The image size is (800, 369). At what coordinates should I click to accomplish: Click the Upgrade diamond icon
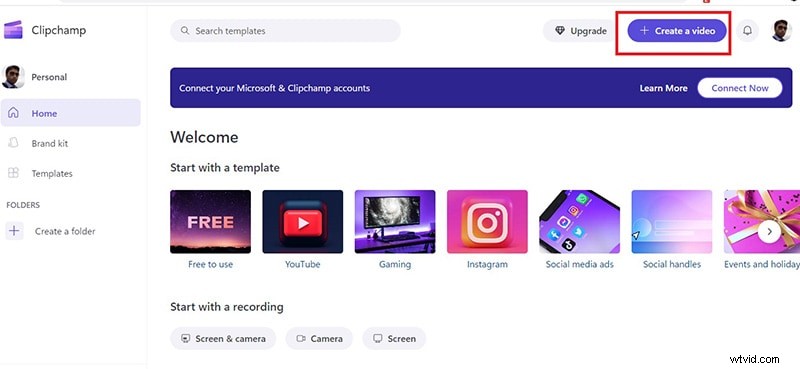coord(560,31)
